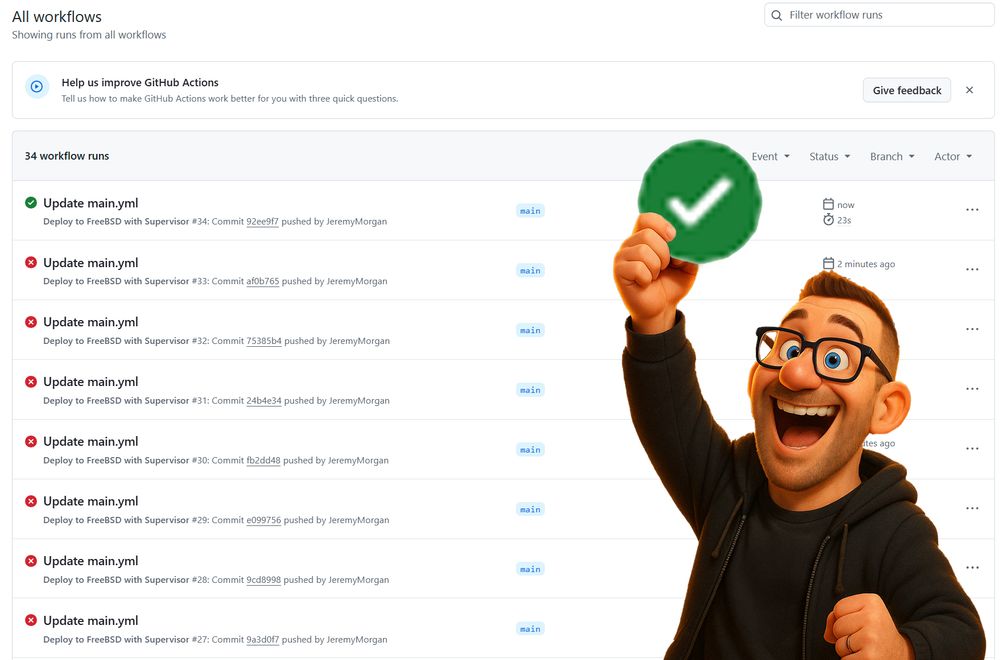Click the magnifier icon in the filter box
Screen dimensions: 1000x660
click(x=776, y=15)
